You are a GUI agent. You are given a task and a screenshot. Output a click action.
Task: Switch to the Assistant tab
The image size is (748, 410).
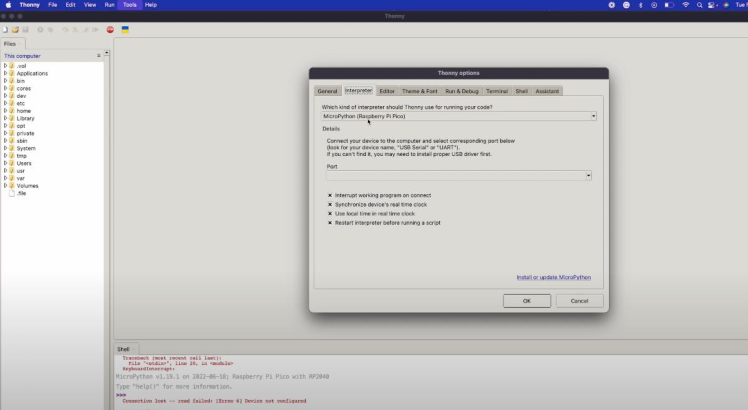(547, 91)
